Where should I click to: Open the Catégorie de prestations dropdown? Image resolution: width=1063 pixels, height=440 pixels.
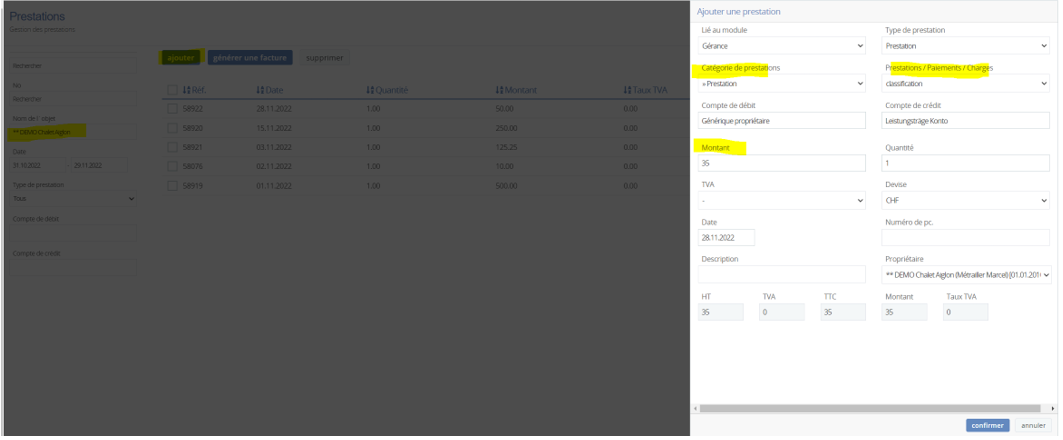pos(782,84)
